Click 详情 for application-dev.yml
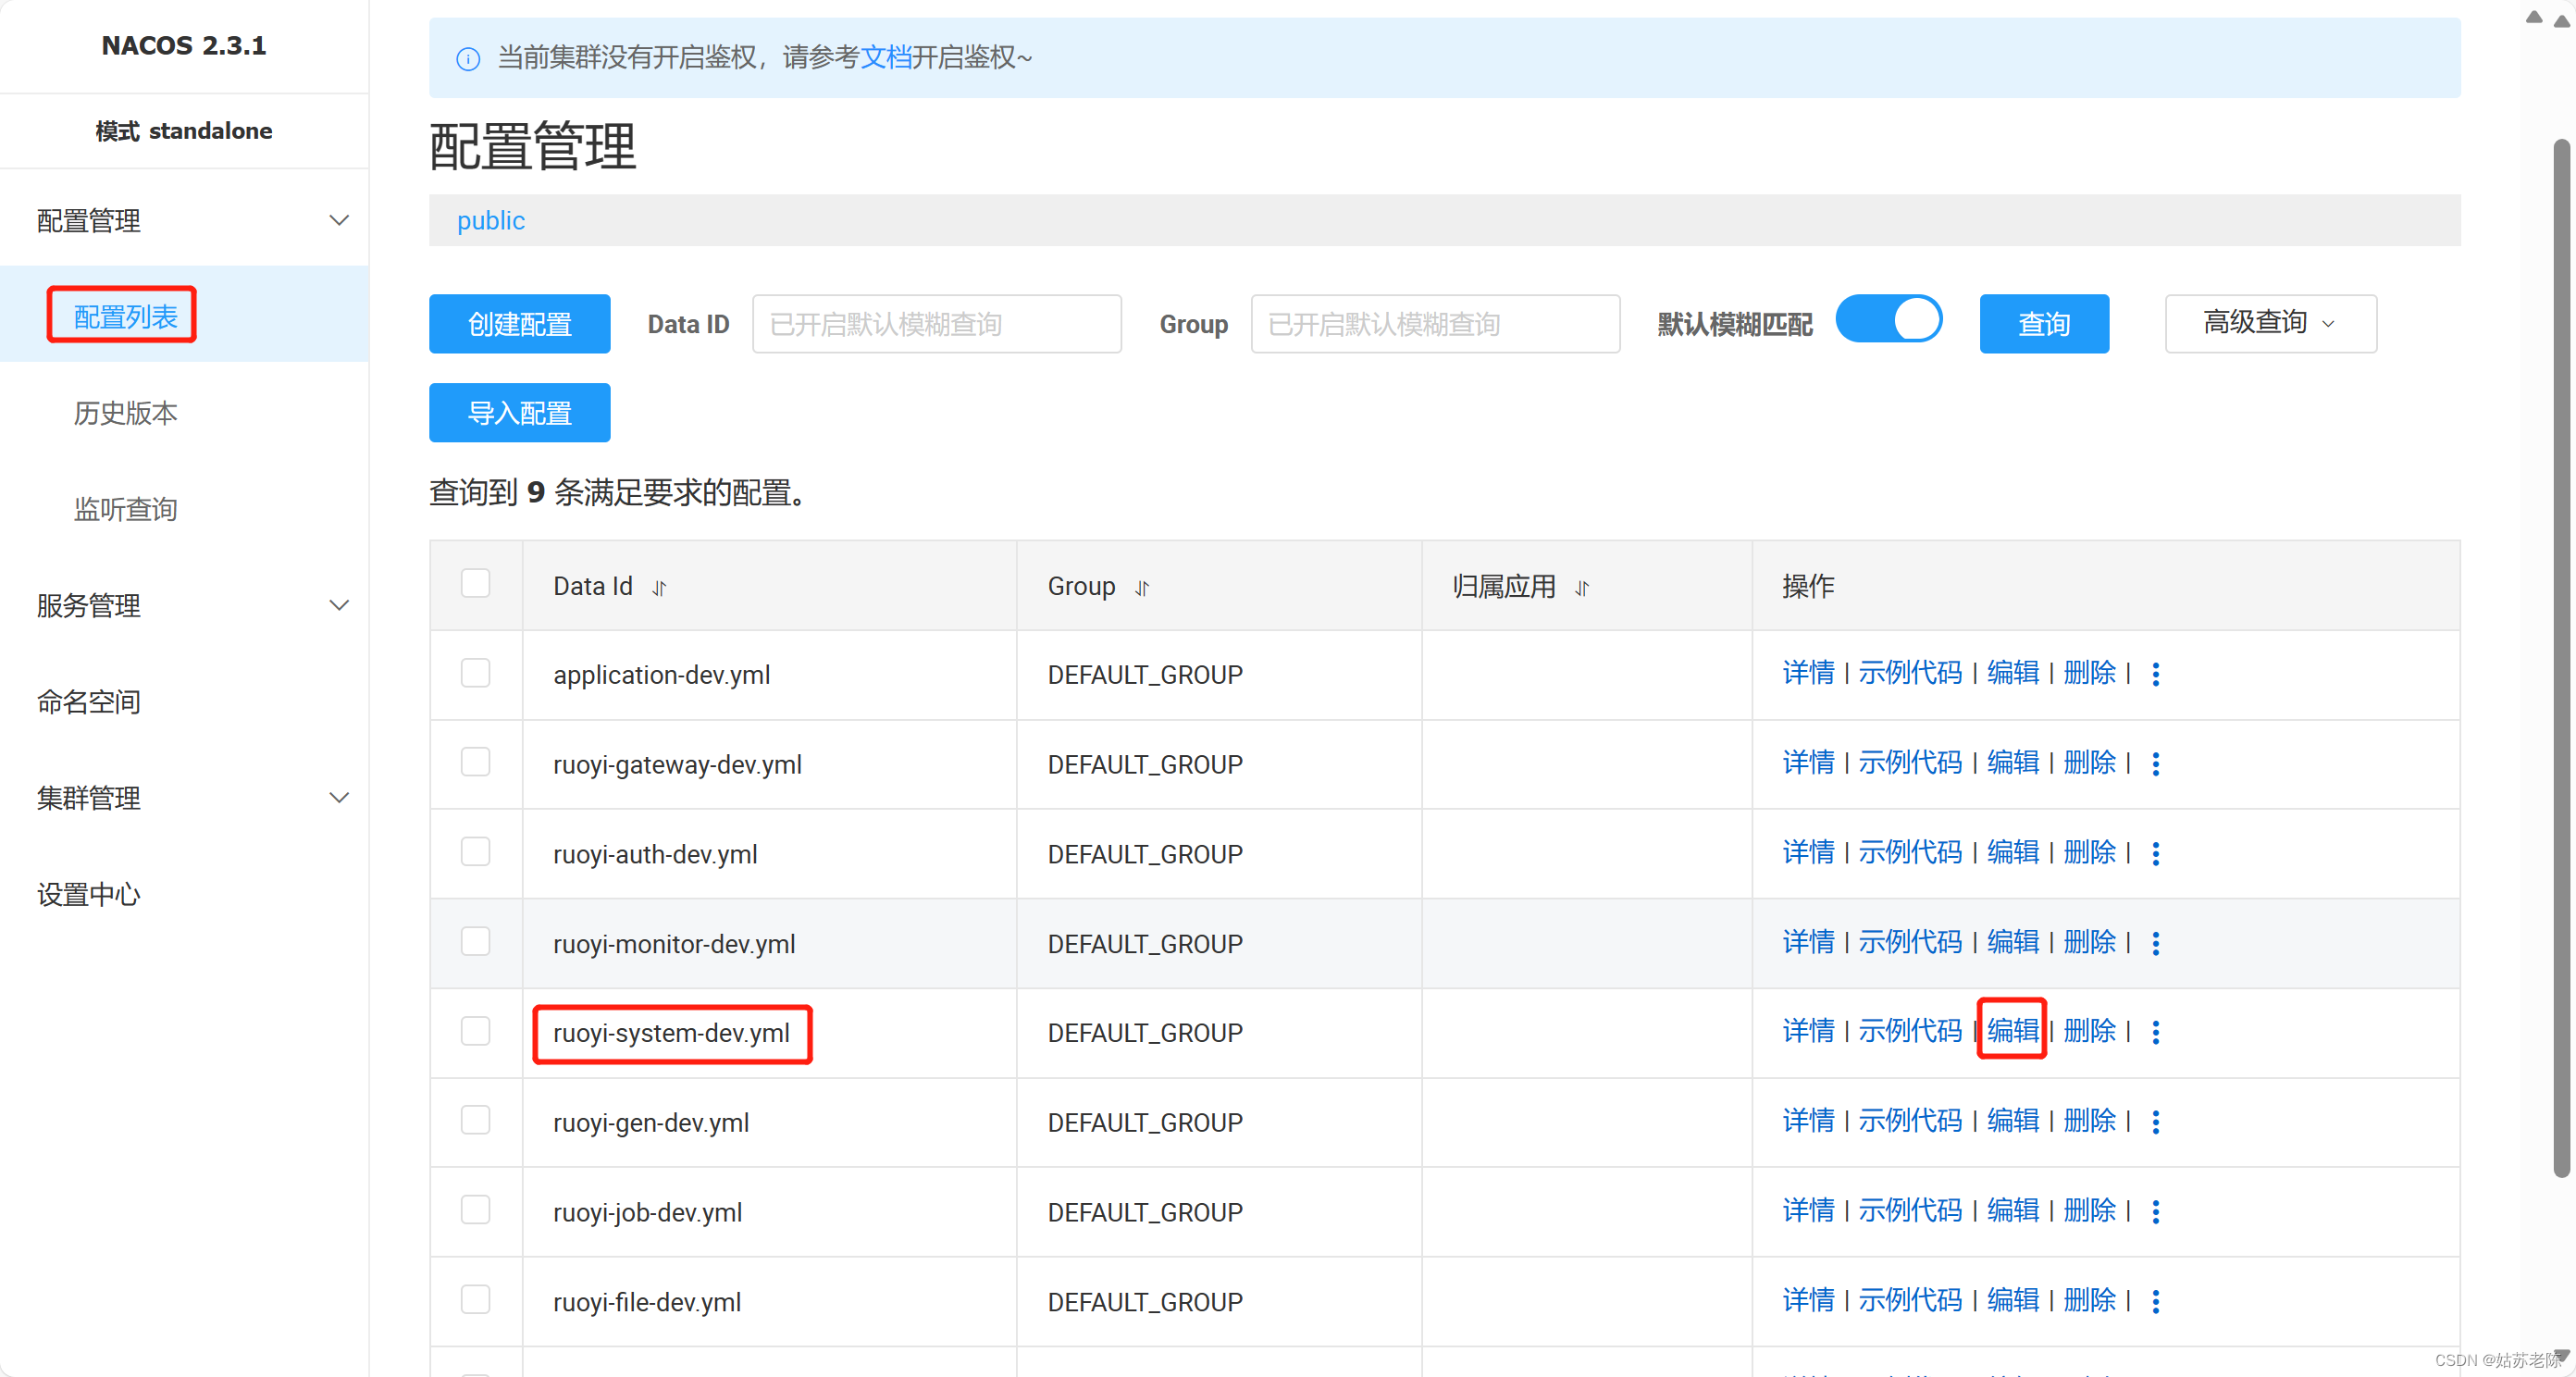This screenshot has width=2576, height=1377. pyautogui.click(x=1808, y=672)
